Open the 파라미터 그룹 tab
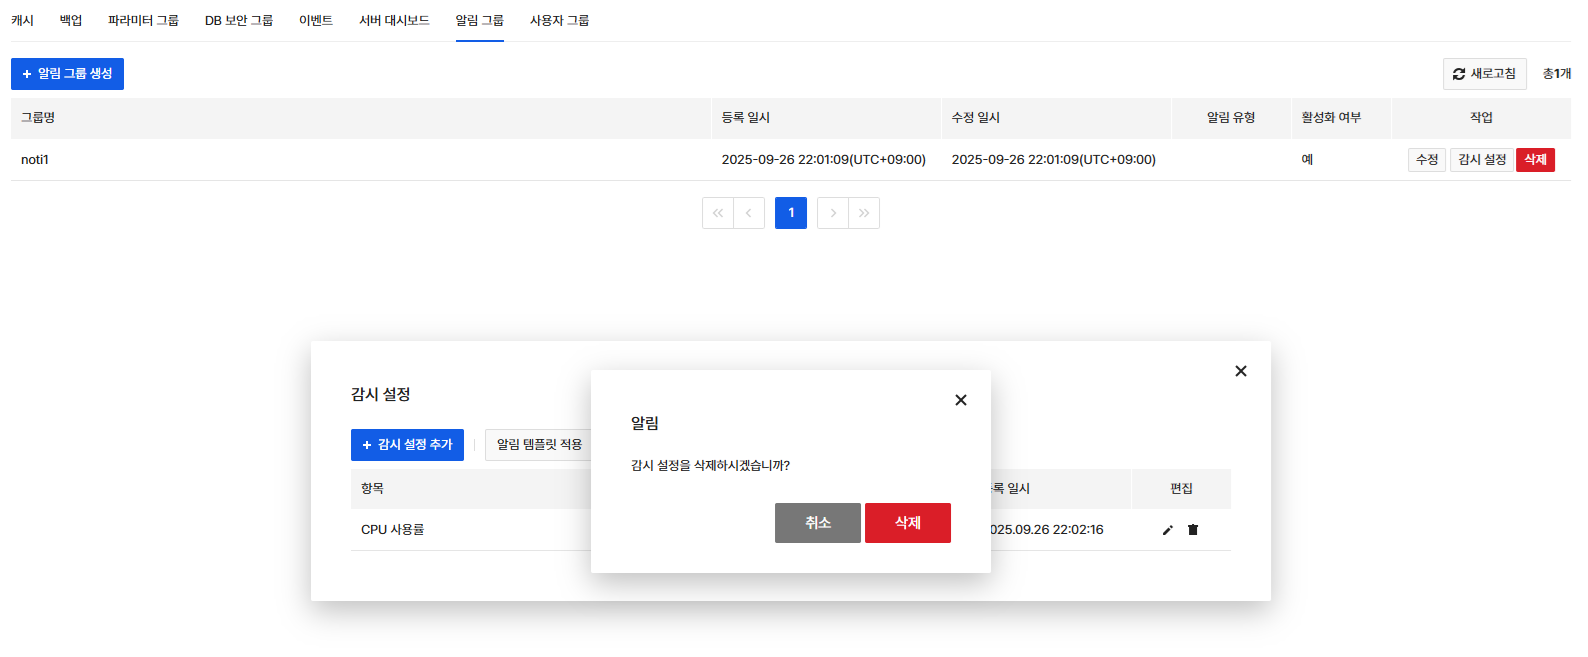 tap(143, 20)
